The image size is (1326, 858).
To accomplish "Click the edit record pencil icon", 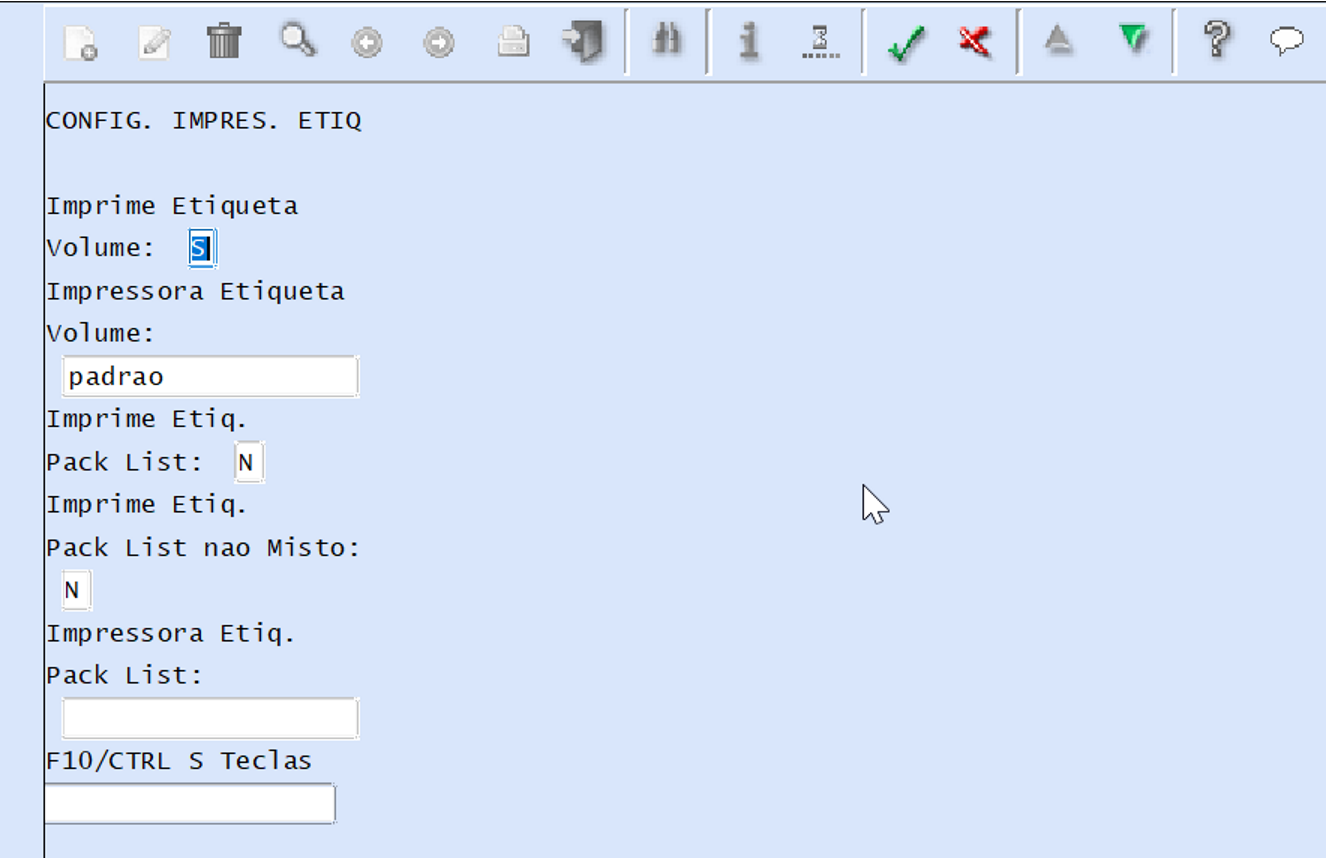I will [153, 43].
